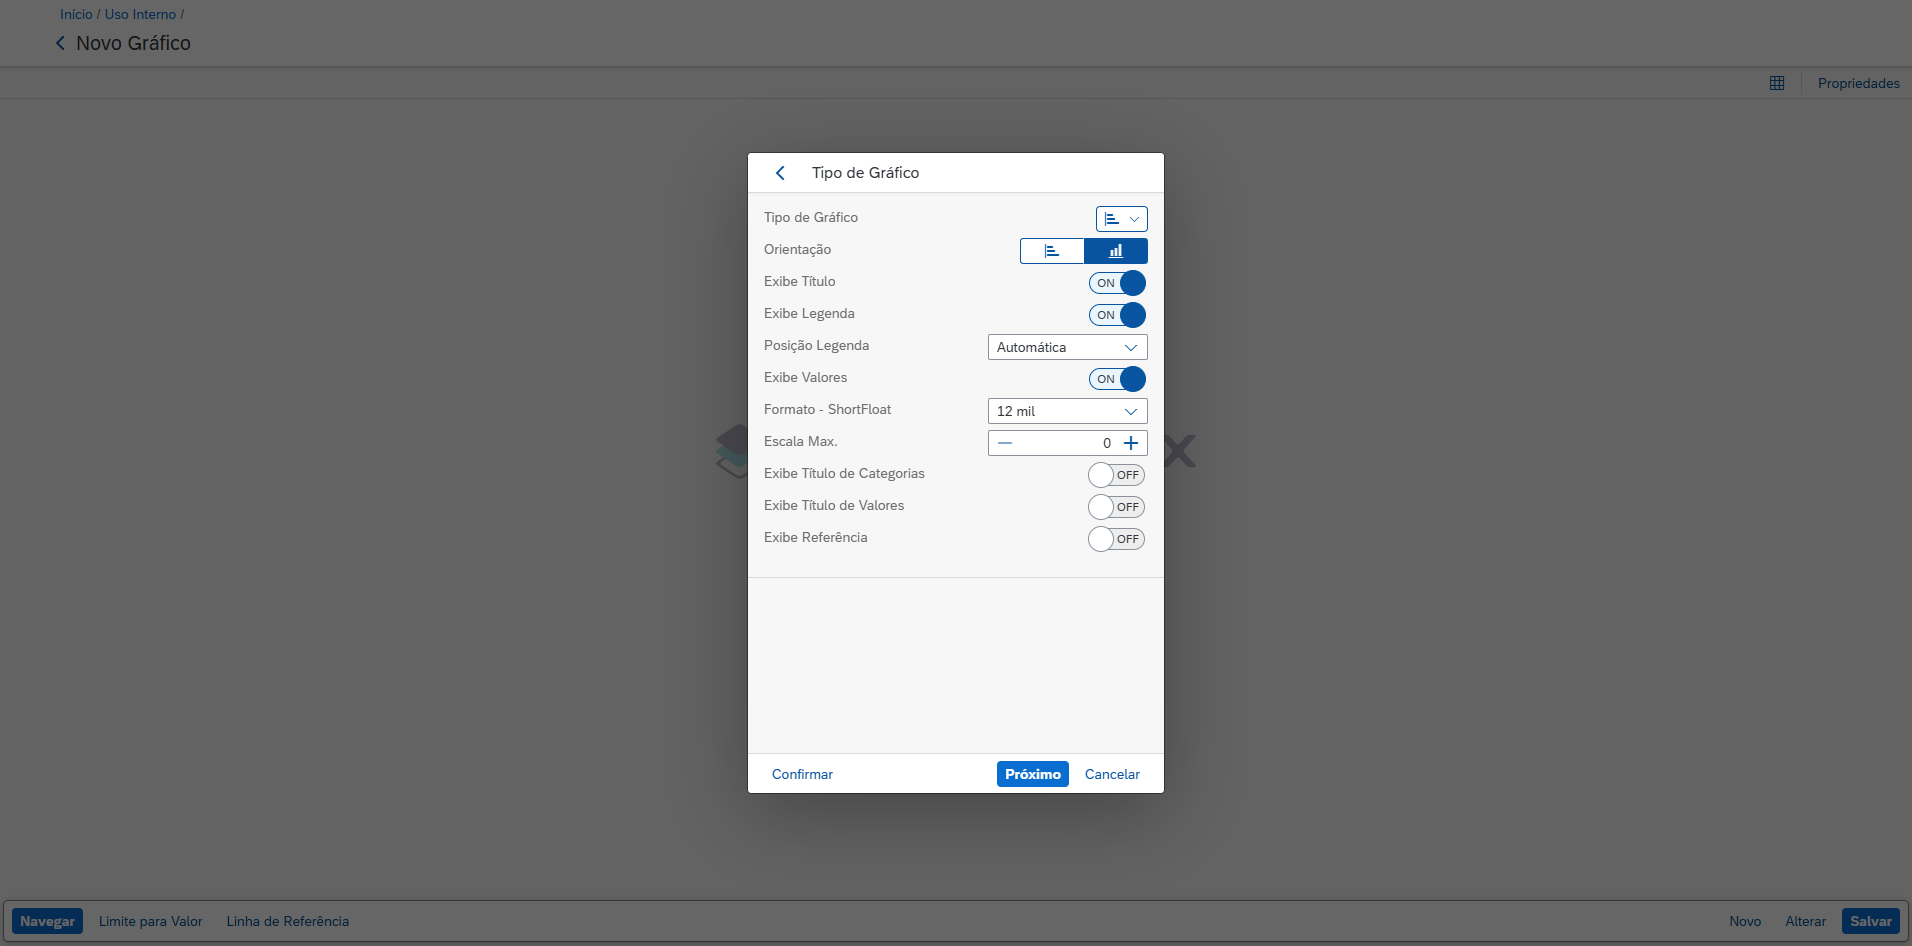
Task: Select vertical column orientation
Action: [x=1115, y=251]
